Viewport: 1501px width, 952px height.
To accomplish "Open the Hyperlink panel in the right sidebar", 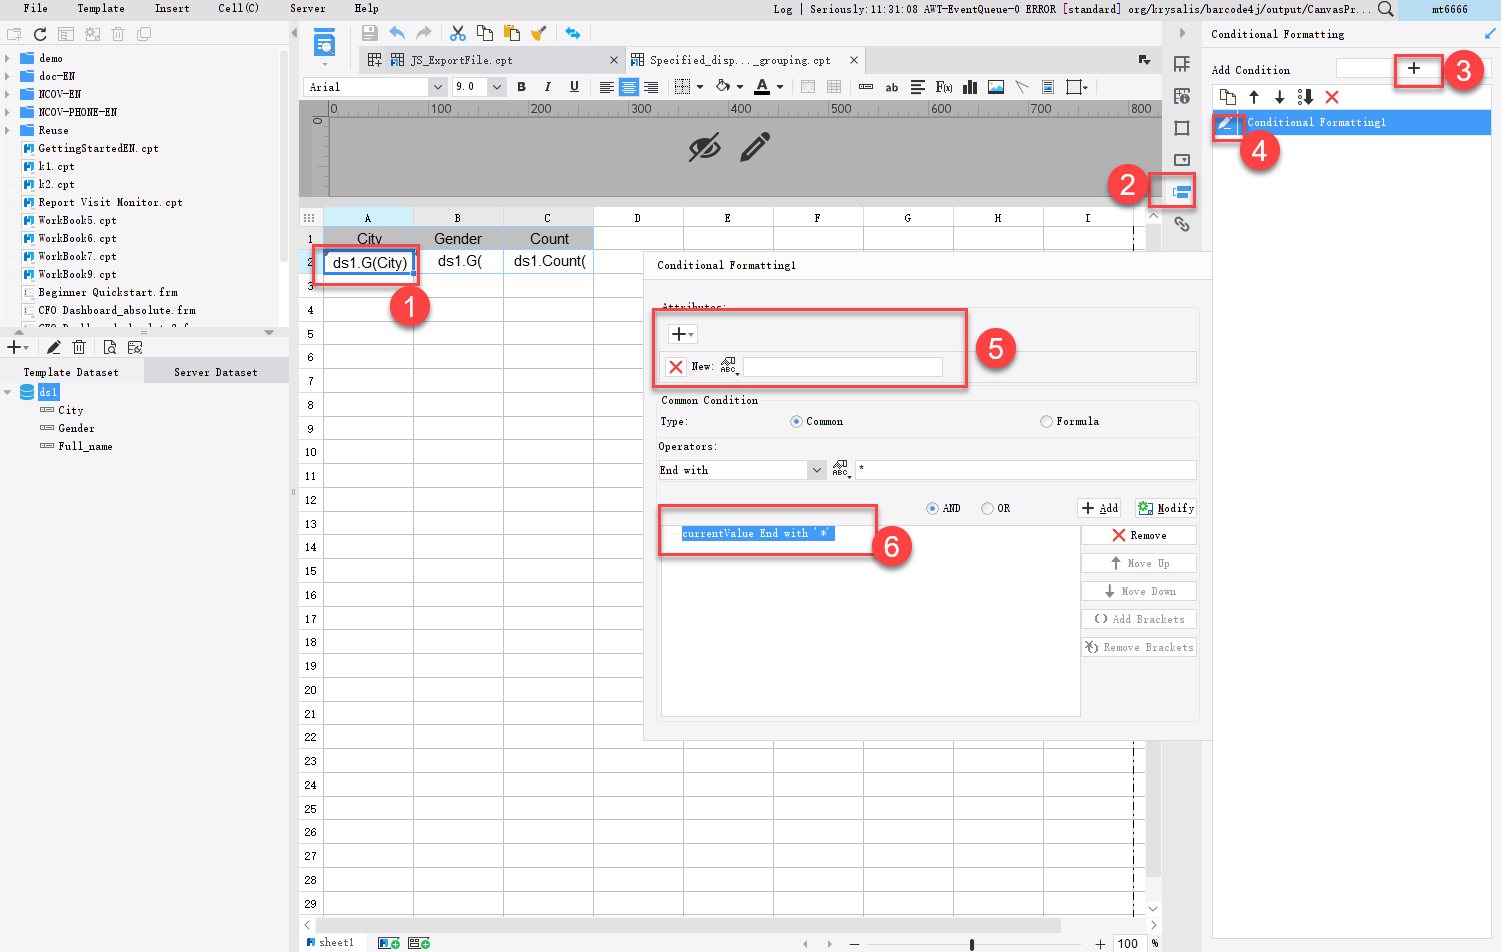I will [1182, 224].
